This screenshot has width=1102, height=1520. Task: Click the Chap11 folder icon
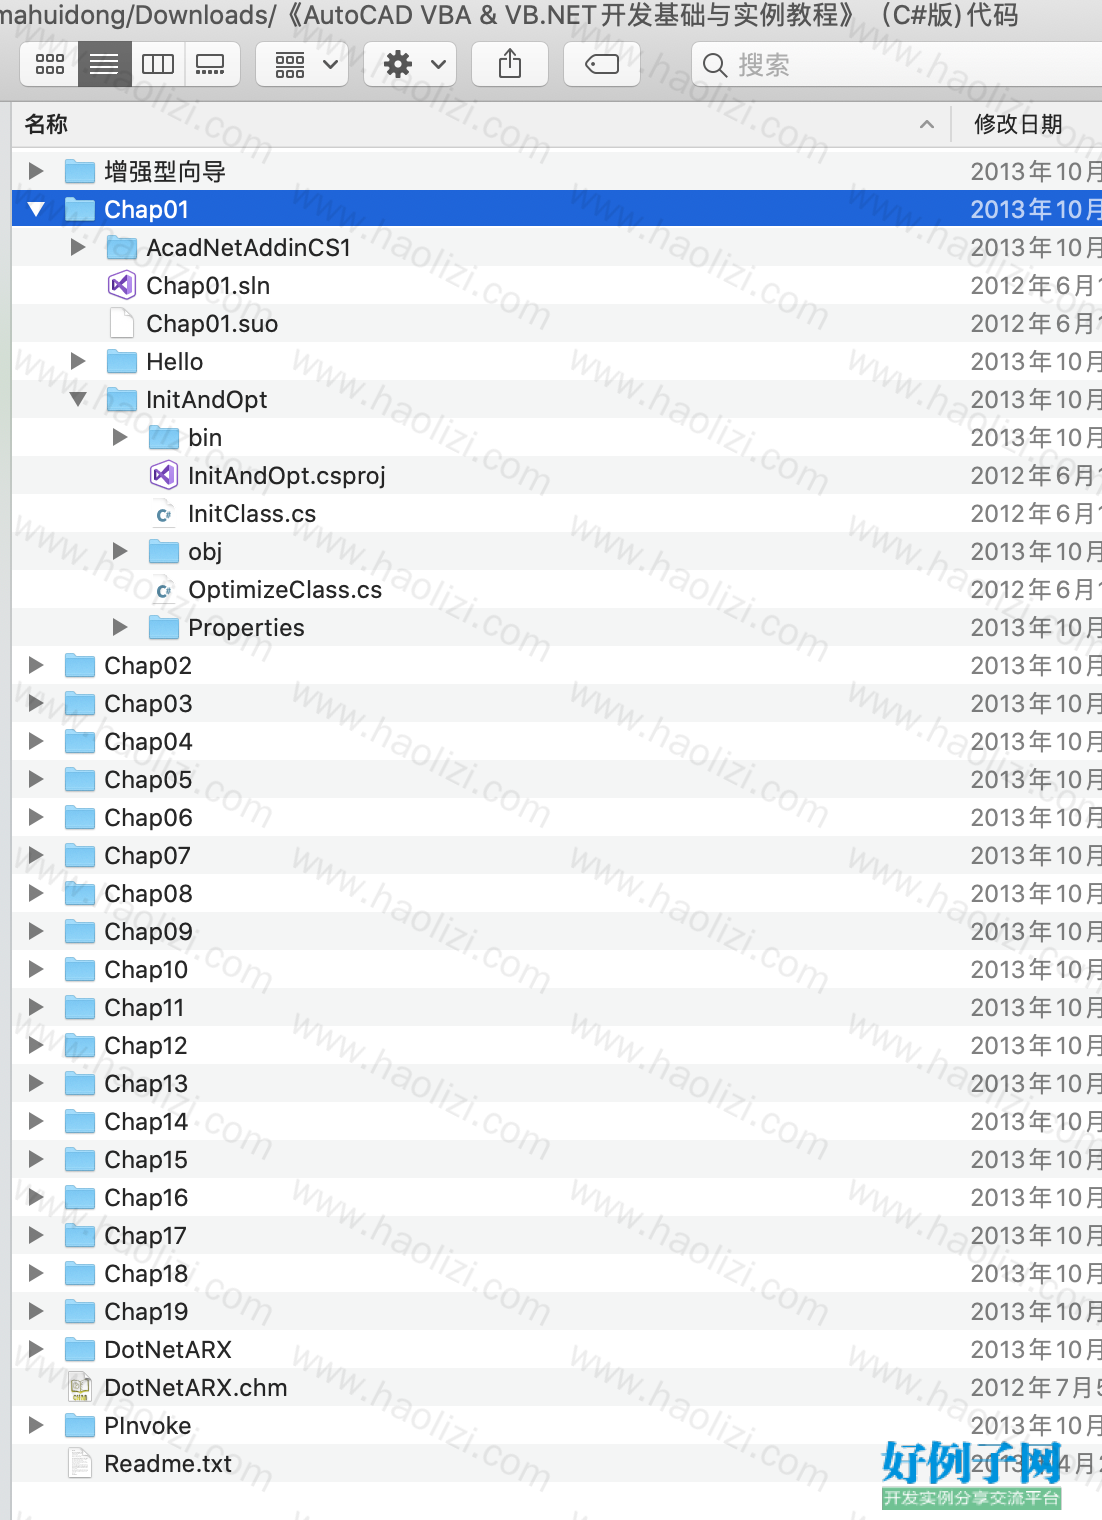pyautogui.click(x=80, y=1007)
